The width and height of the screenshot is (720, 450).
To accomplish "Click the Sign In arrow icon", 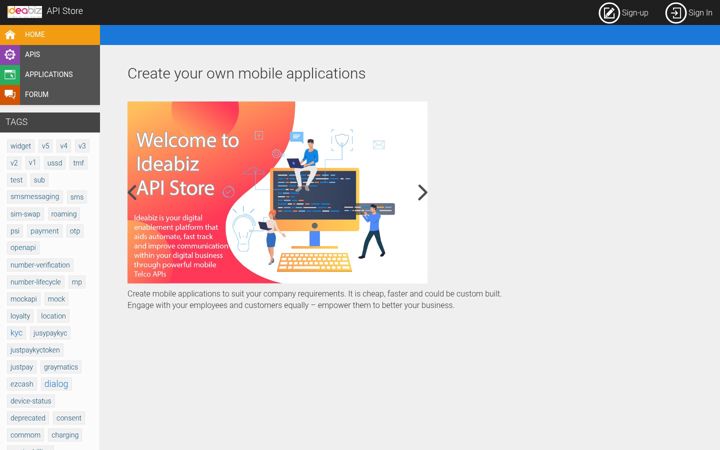I will [x=675, y=13].
